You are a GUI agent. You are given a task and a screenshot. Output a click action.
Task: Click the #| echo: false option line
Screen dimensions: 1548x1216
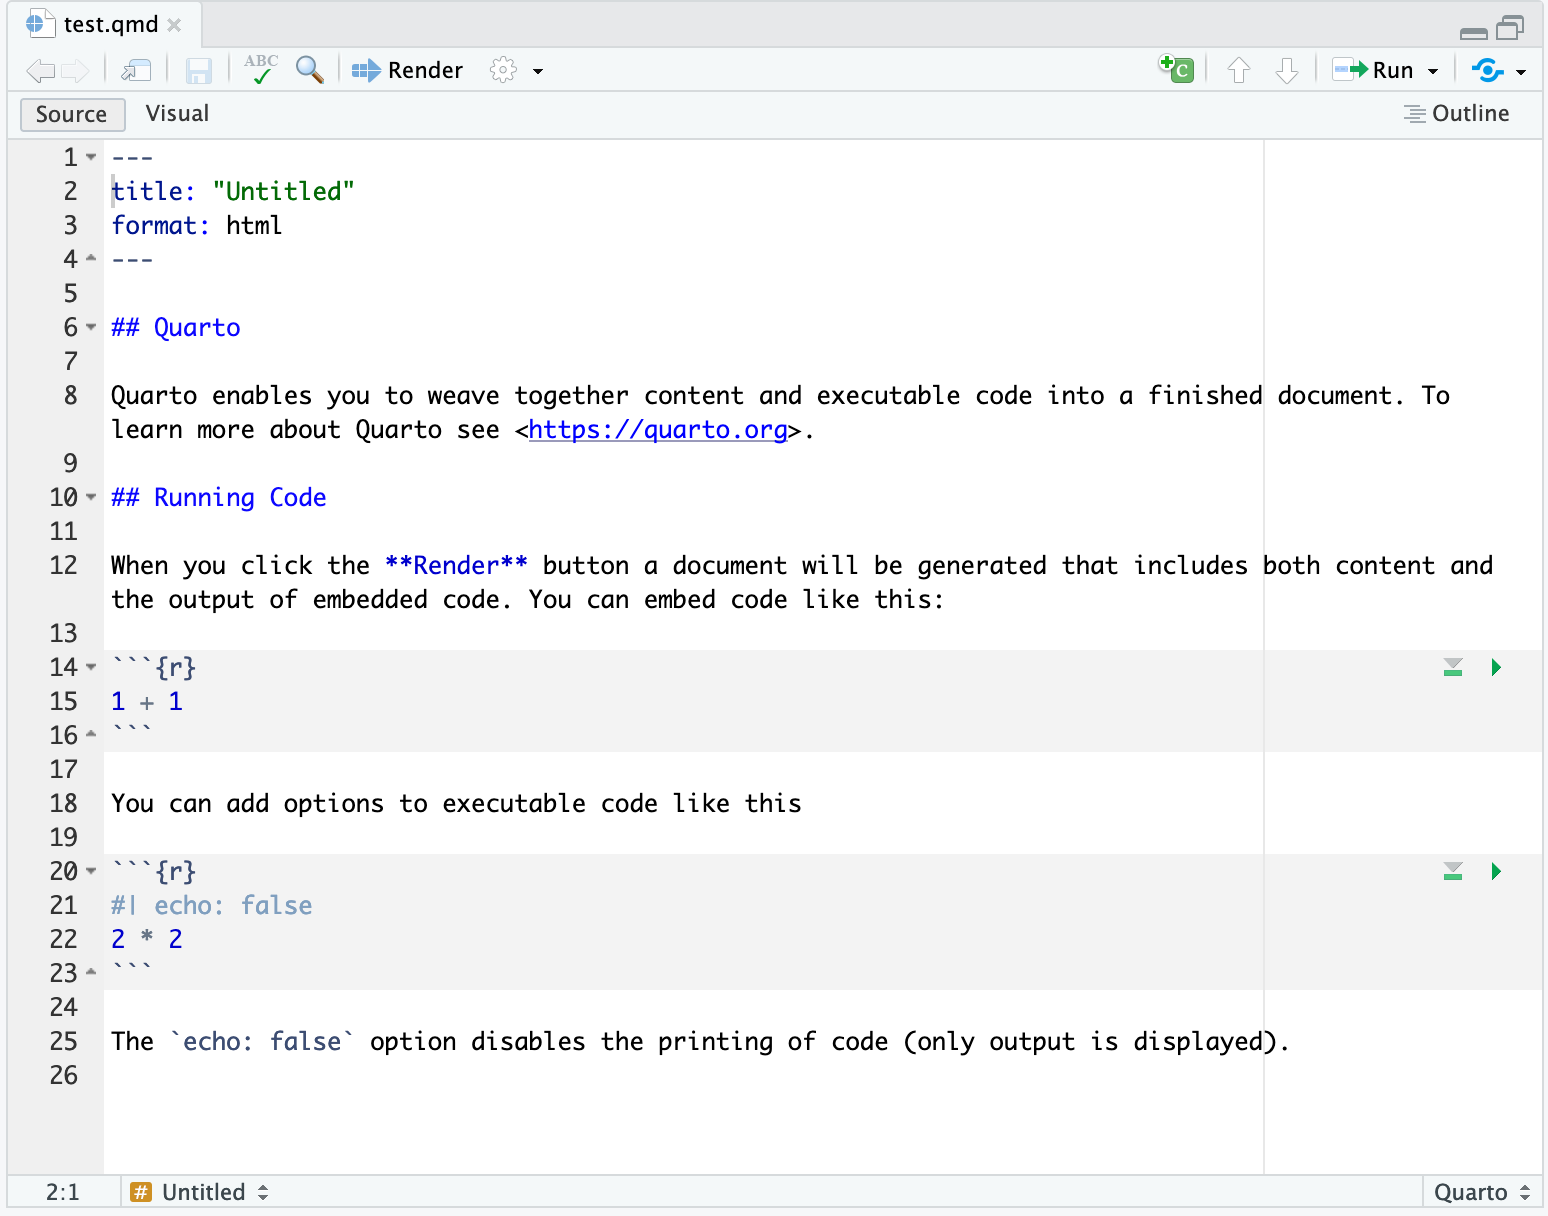pos(212,905)
